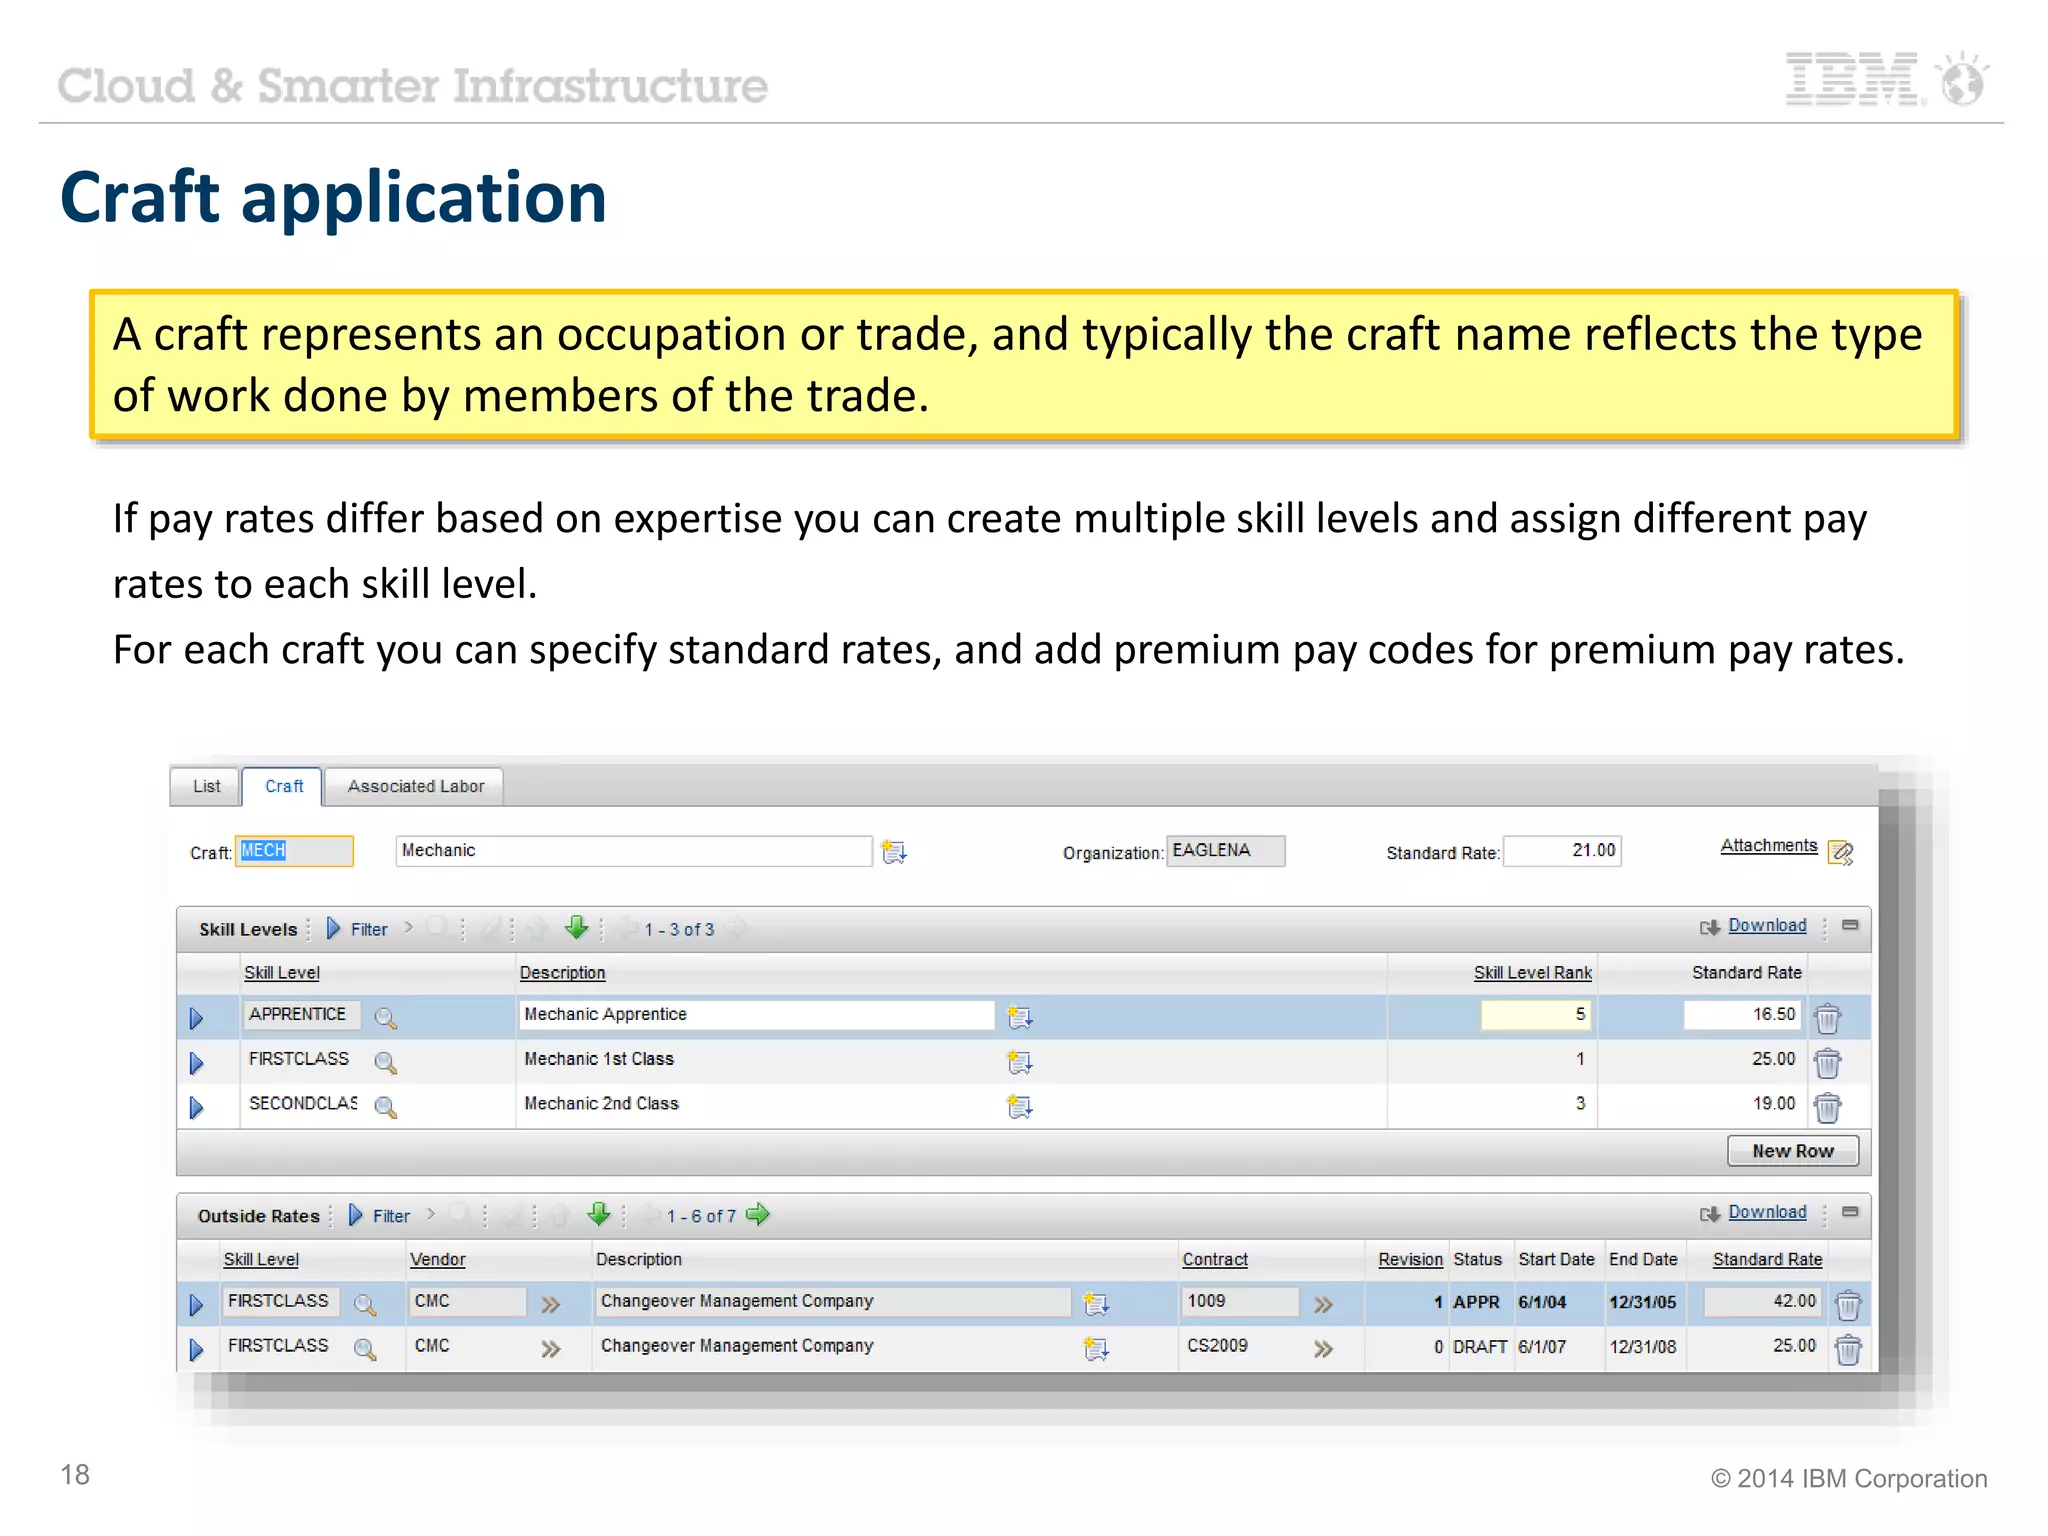2048x1536 pixels.
Task: Click the Attachments paperclip icon
Action: tap(1840, 853)
